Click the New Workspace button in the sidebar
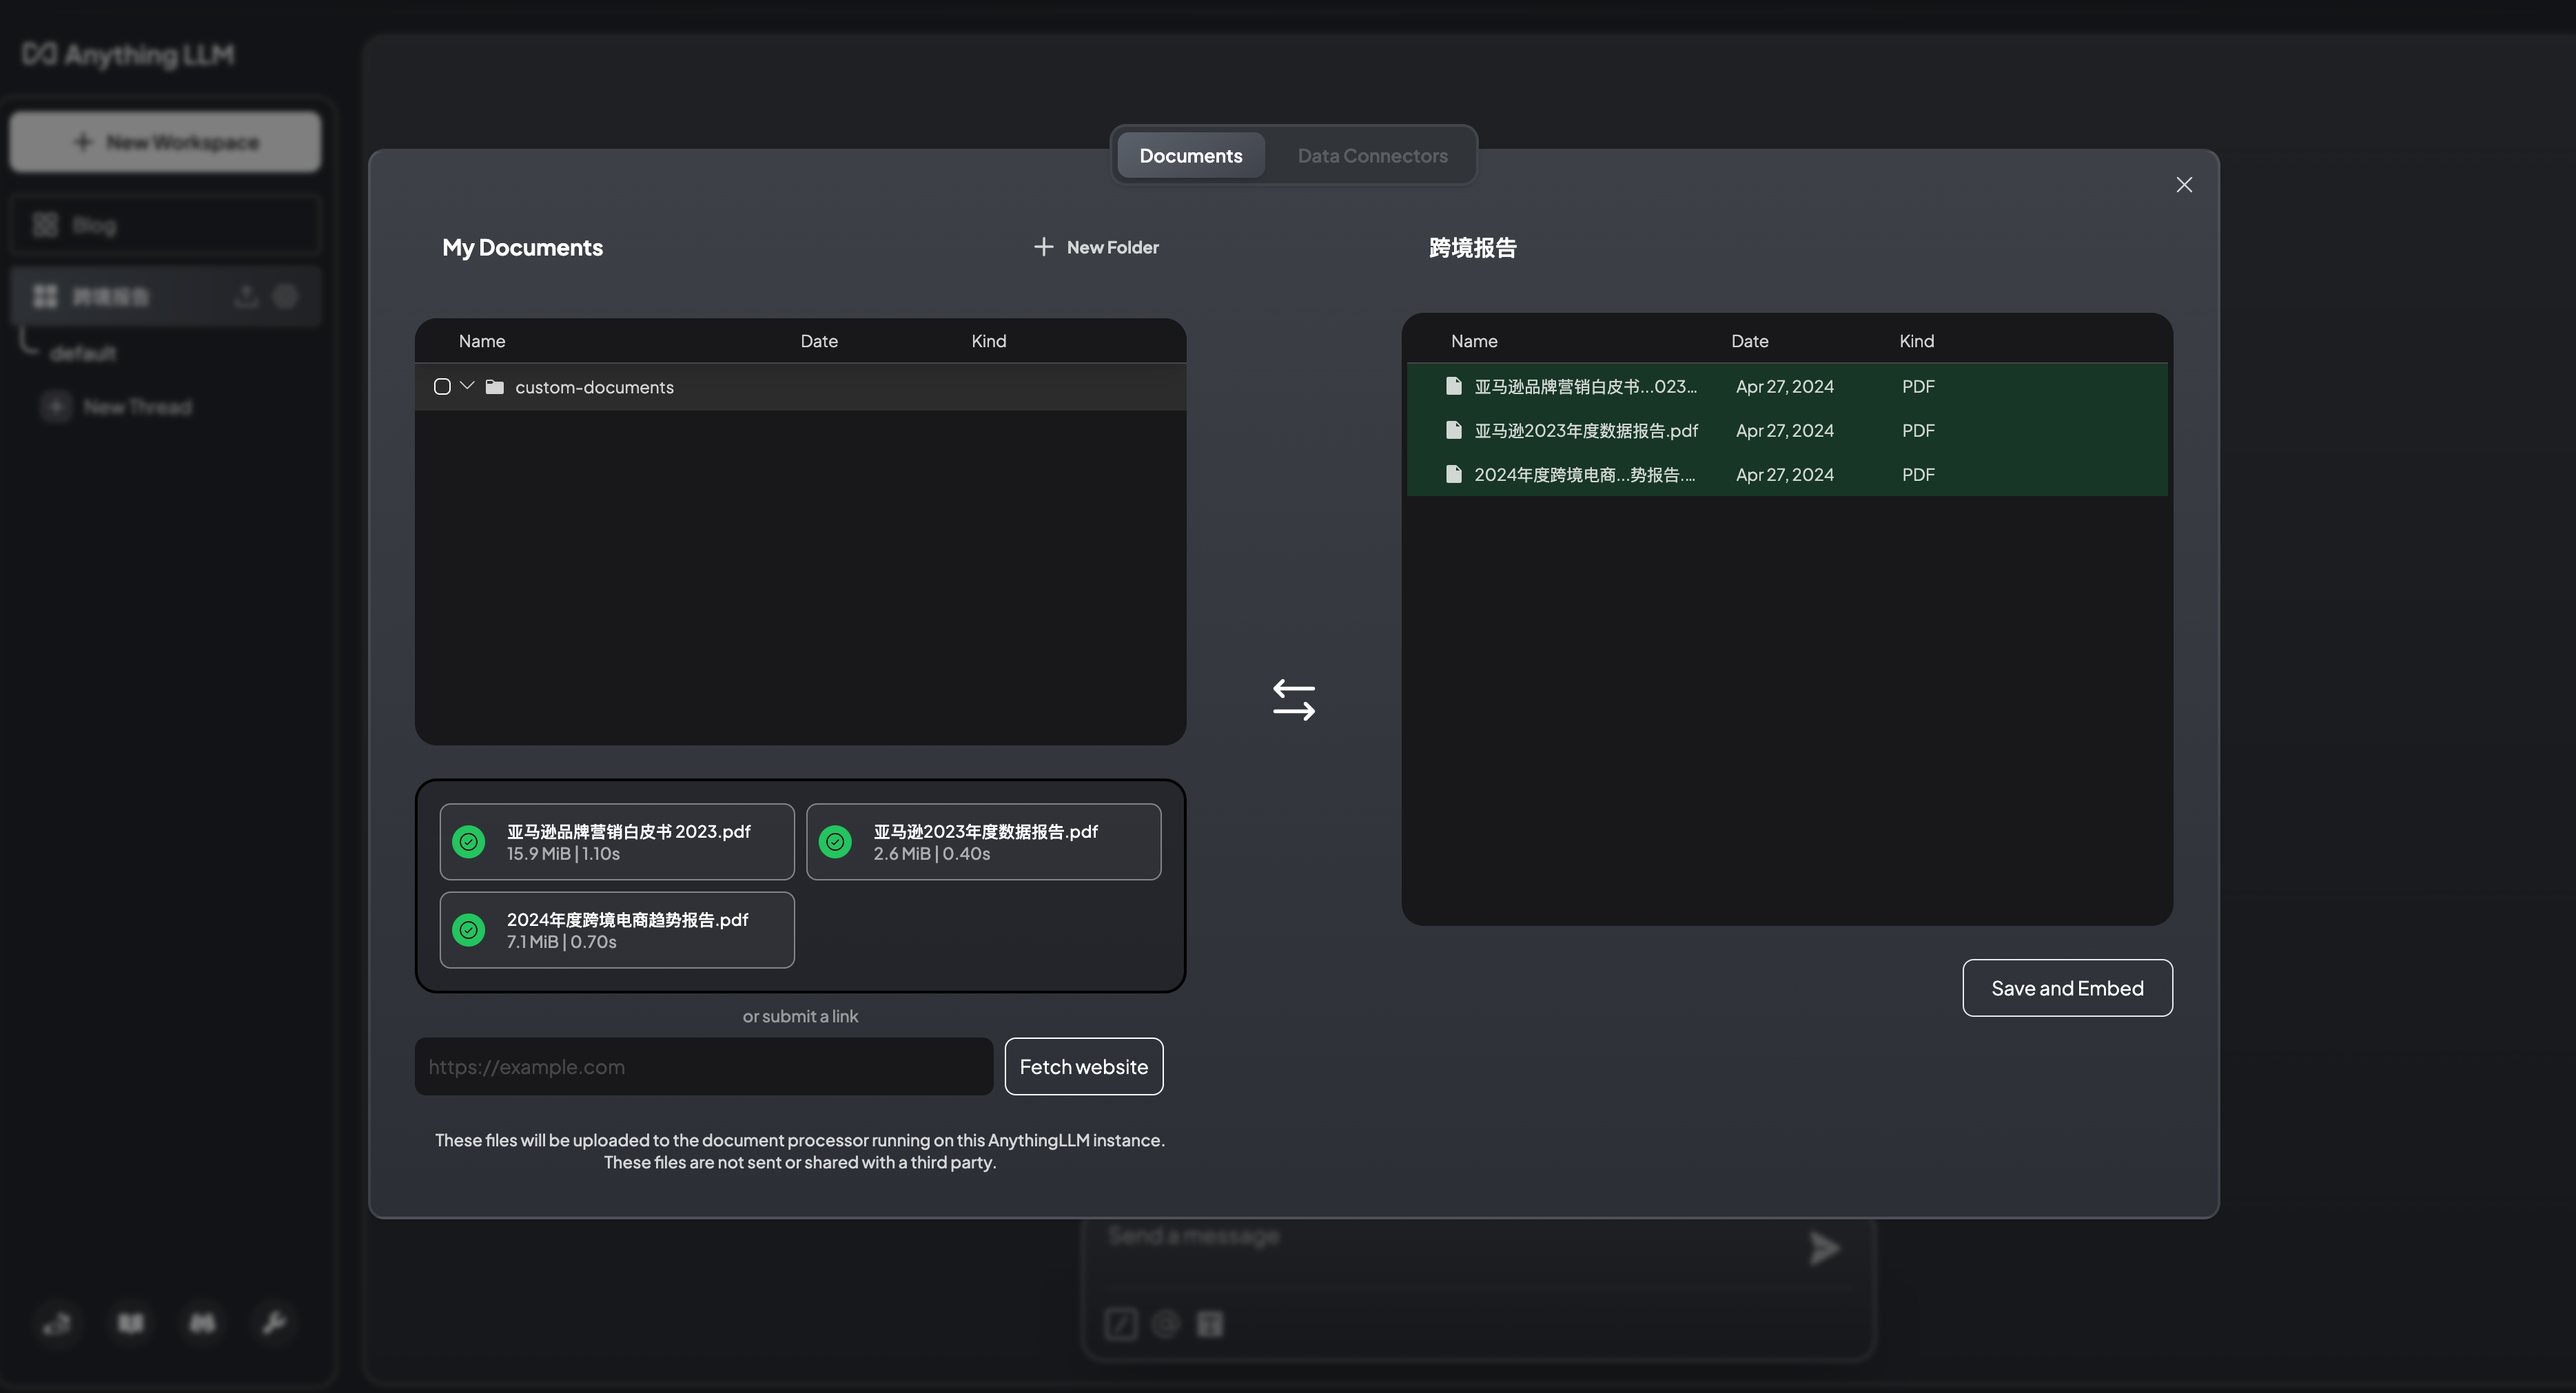This screenshot has height=1393, width=2576. pyautogui.click(x=166, y=142)
